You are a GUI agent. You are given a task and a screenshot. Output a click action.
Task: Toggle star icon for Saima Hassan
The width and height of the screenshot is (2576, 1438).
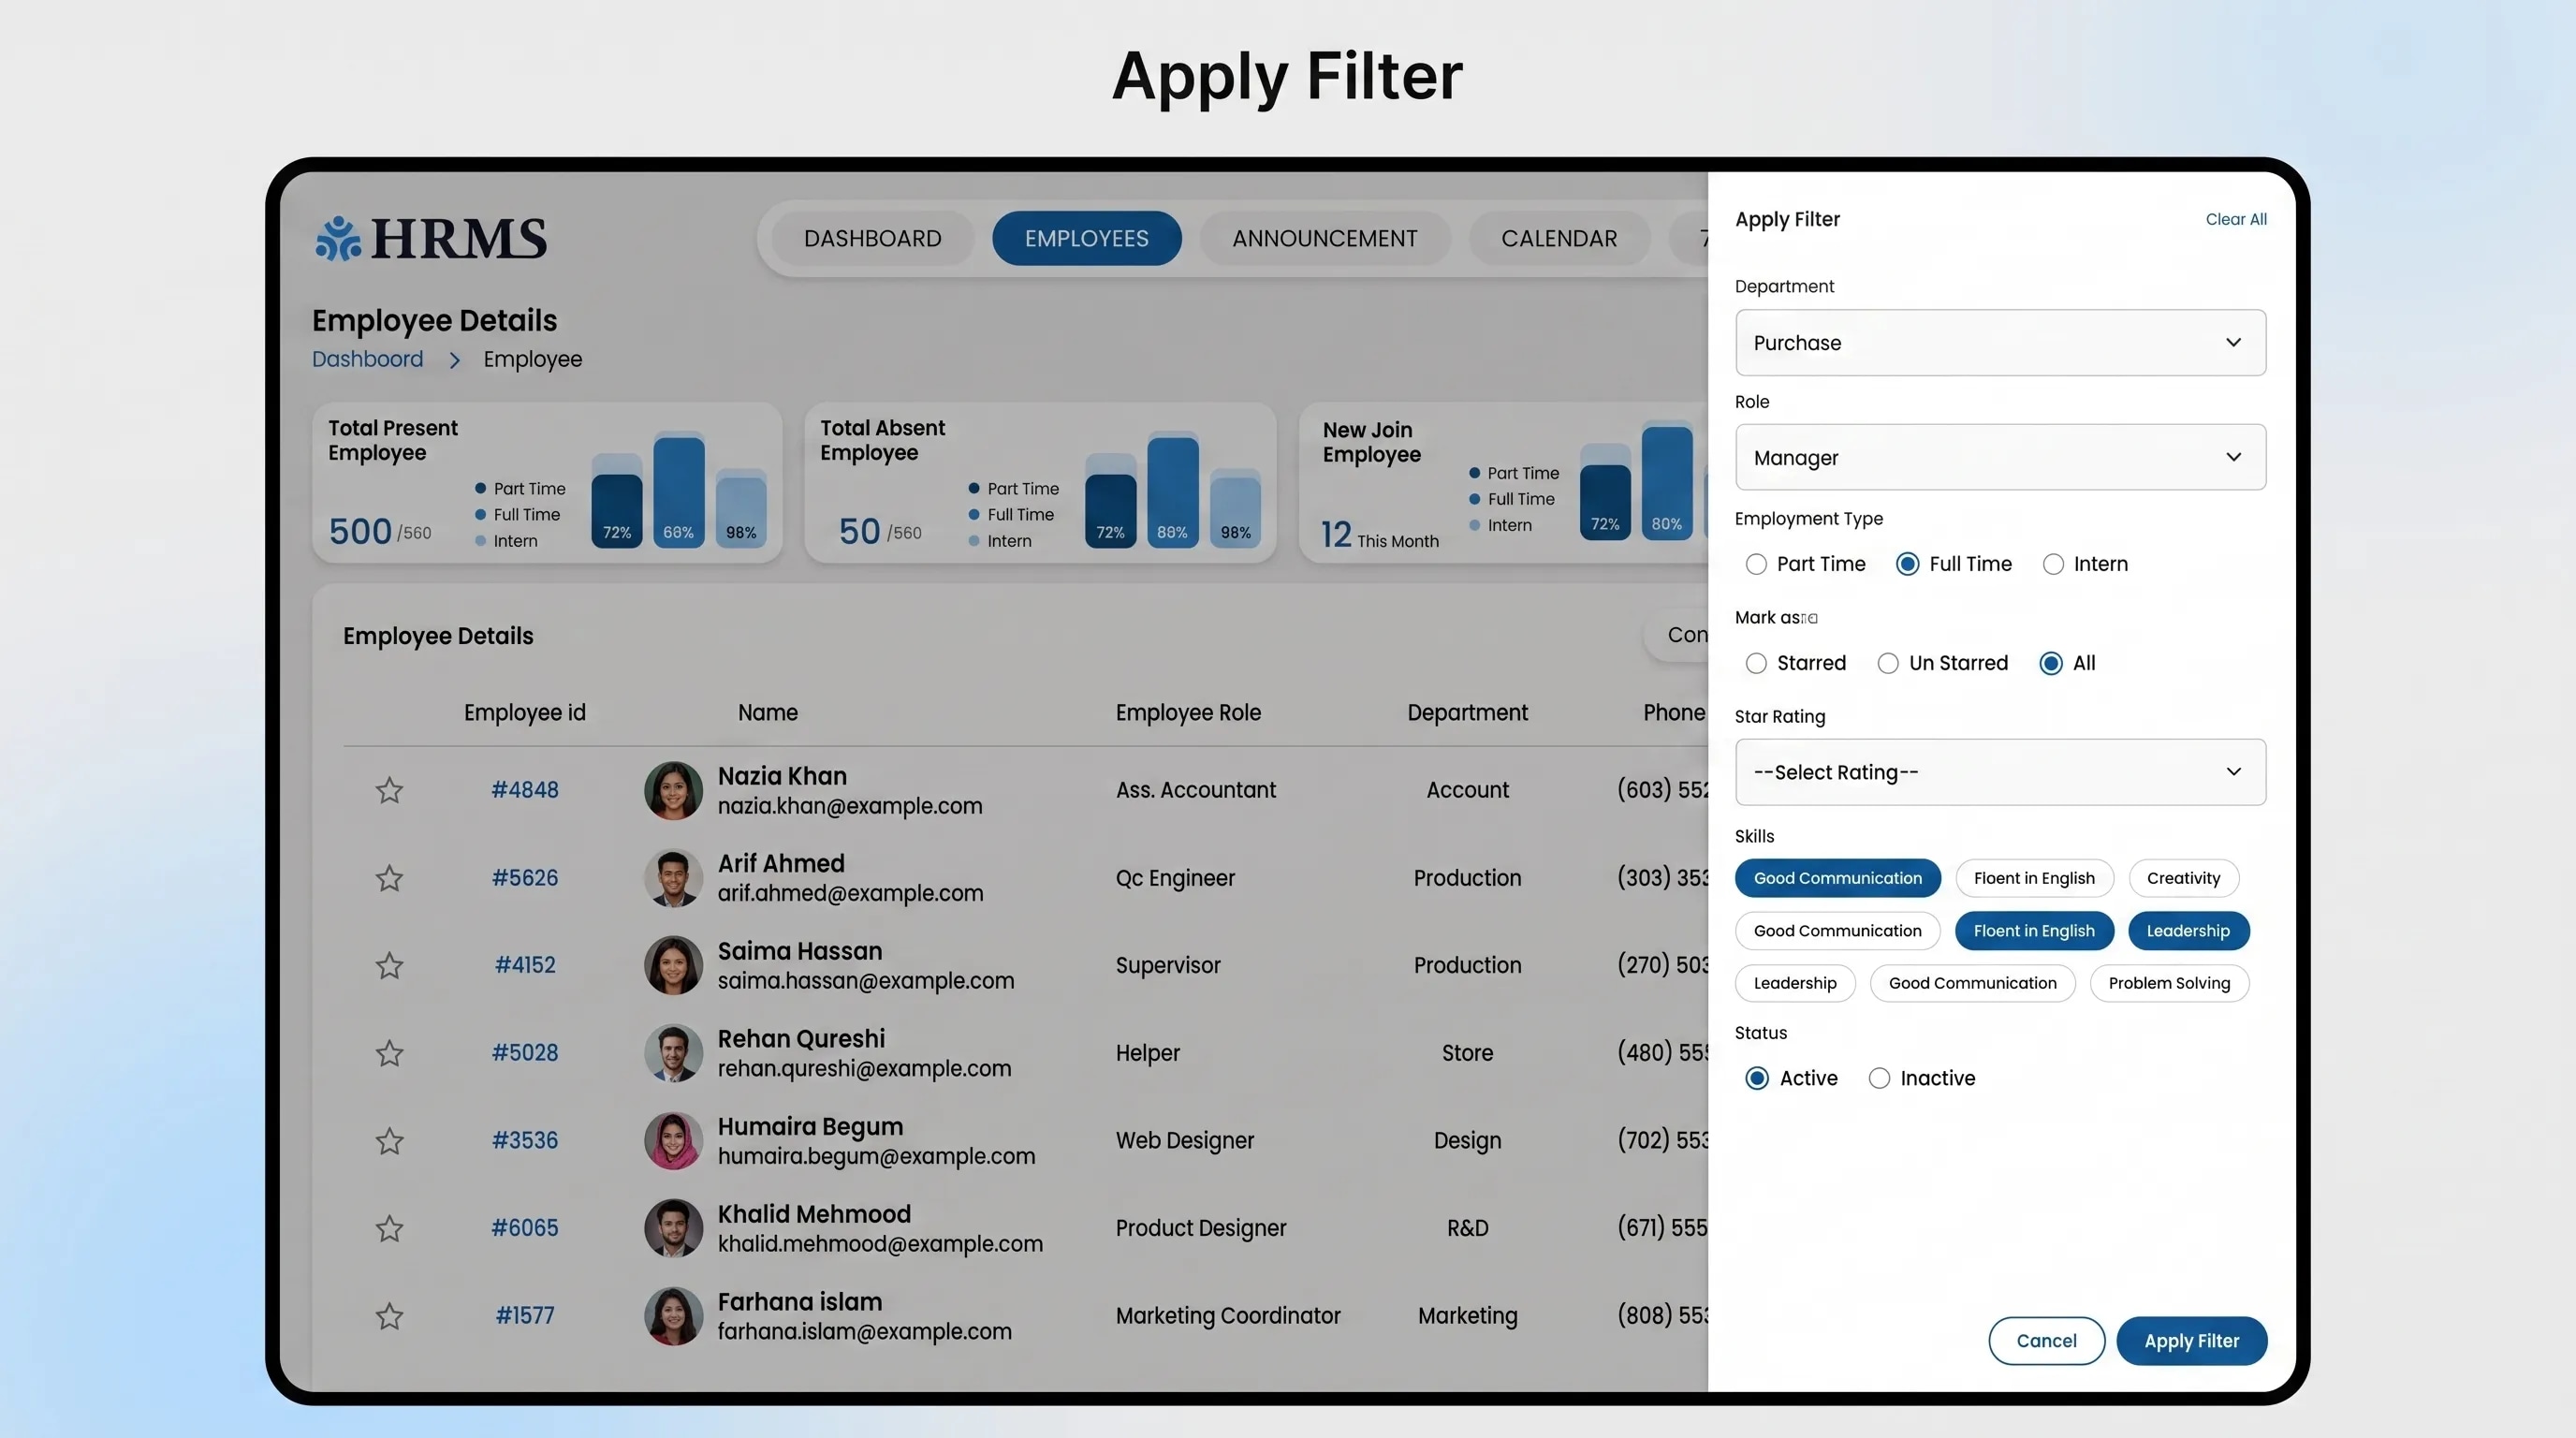tap(389, 965)
